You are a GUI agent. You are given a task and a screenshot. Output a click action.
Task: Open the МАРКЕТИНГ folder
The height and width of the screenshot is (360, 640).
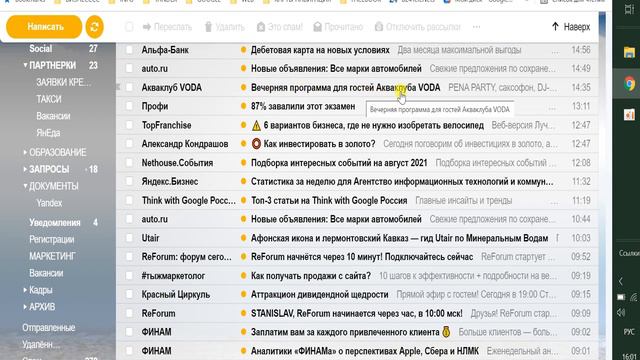coord(52,256)
